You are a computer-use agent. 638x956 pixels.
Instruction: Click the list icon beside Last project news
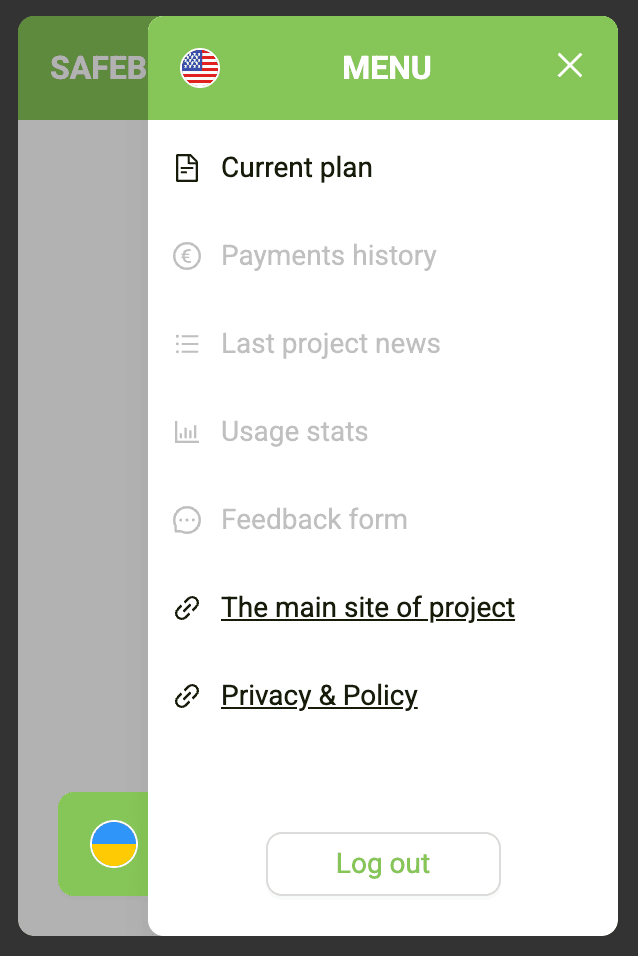click(x=187, y=343)
